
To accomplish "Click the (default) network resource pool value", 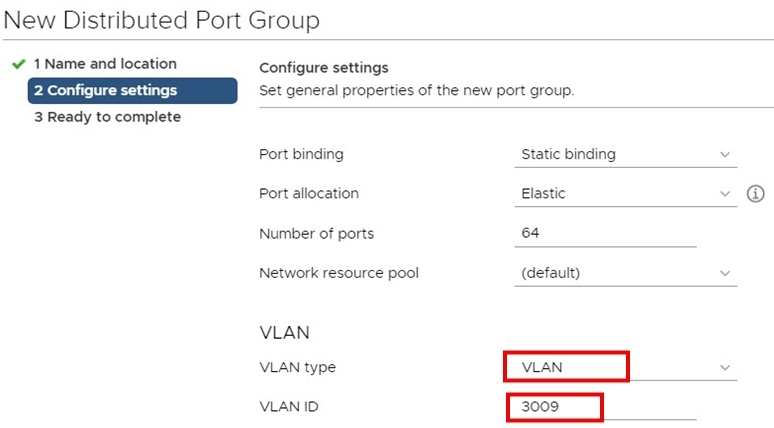I will (x=550, y=273).
